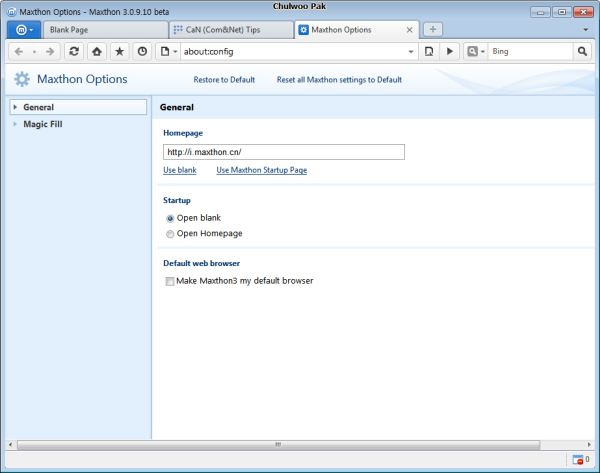Minimize the Maxthon window
This screenshot has height=473, width=600.
(540, 12)
